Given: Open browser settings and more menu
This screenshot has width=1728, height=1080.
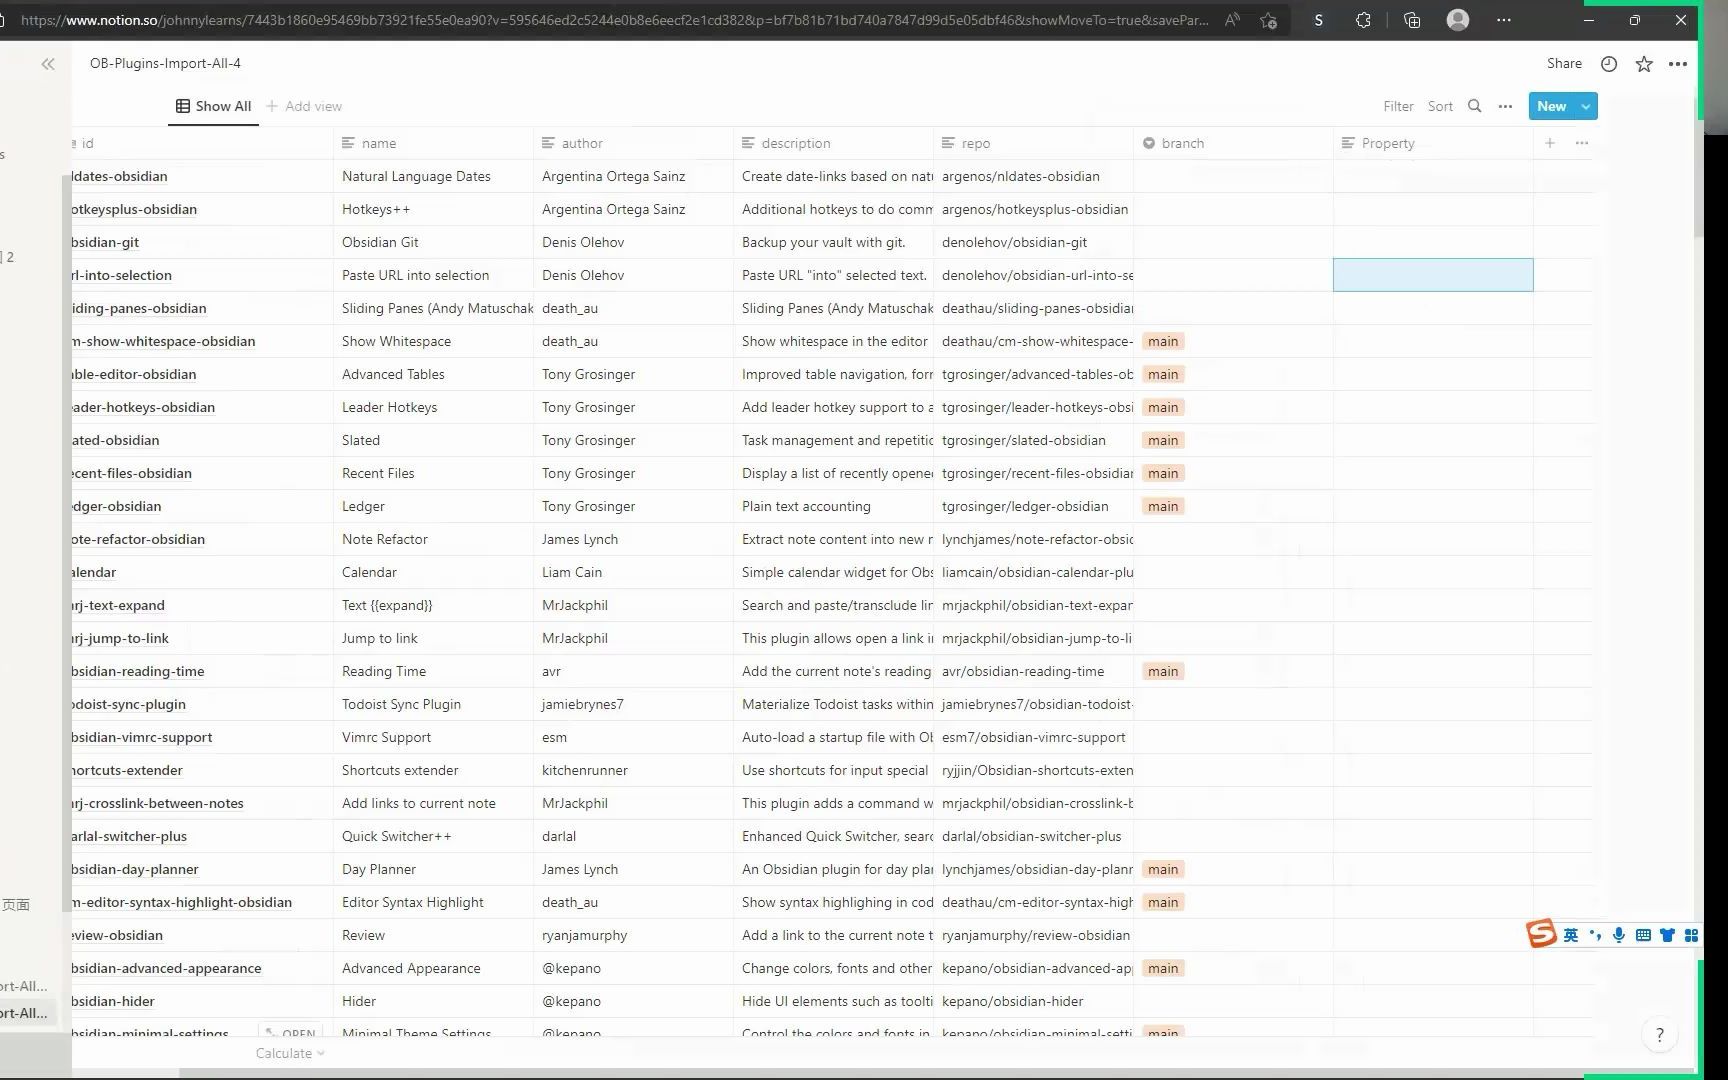Looking at the screenshot, I should click(1504, 20).
